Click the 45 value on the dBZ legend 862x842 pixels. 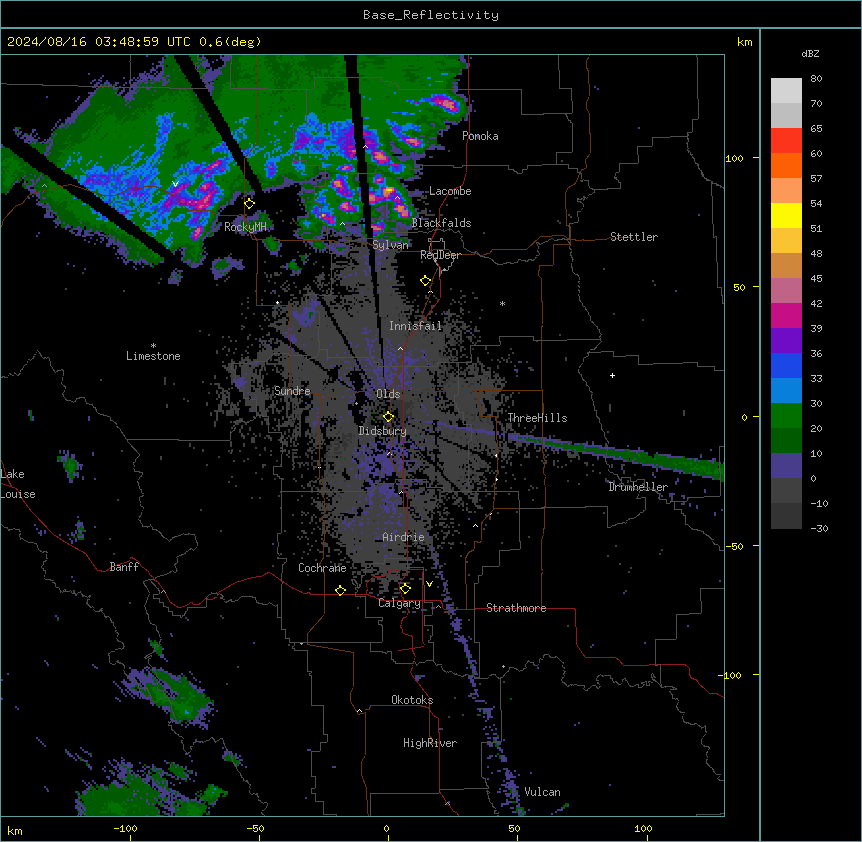point(816,279)
